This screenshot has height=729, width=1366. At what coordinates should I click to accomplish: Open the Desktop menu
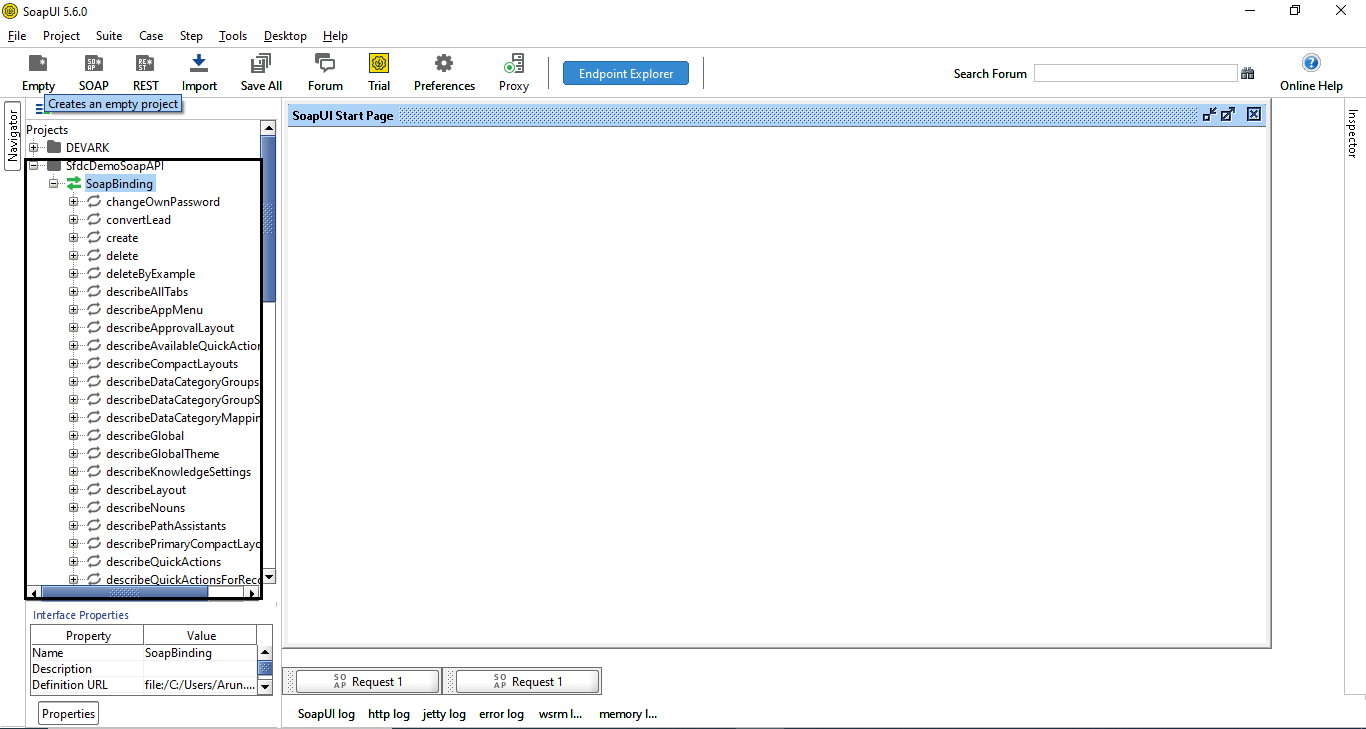coord(285,35)
